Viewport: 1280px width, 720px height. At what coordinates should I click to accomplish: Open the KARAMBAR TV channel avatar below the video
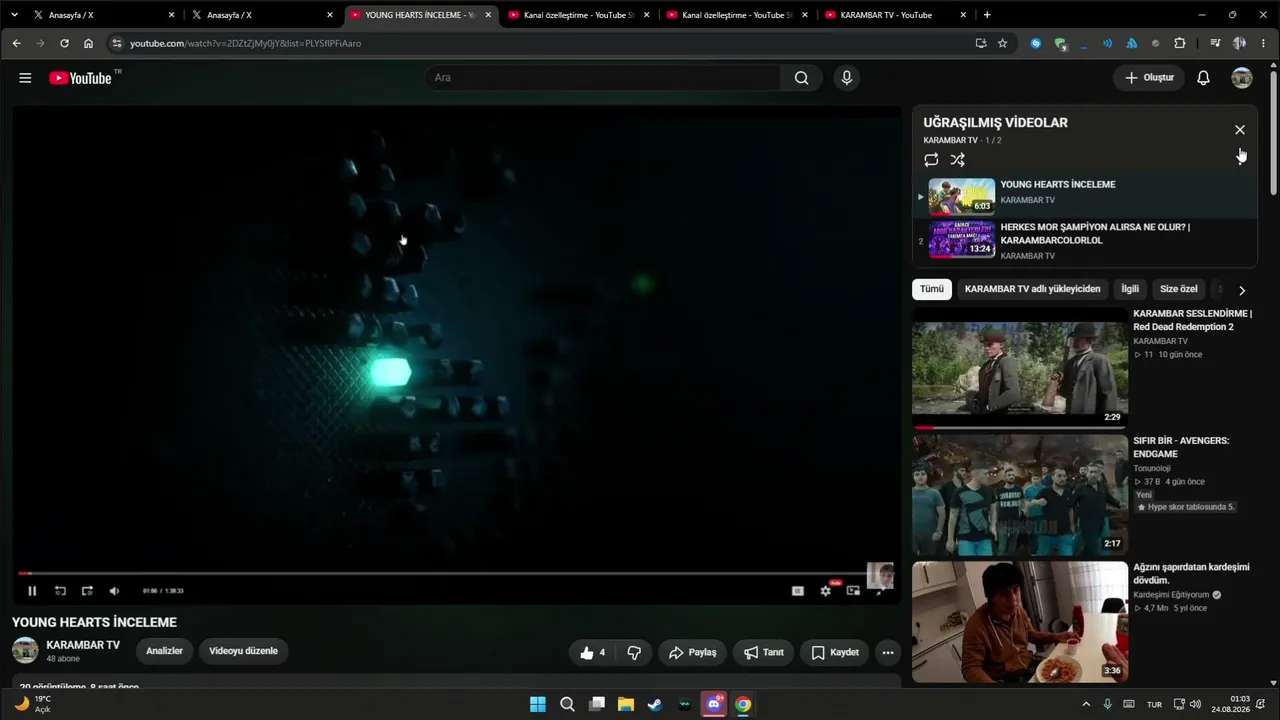tap(25, 651)
